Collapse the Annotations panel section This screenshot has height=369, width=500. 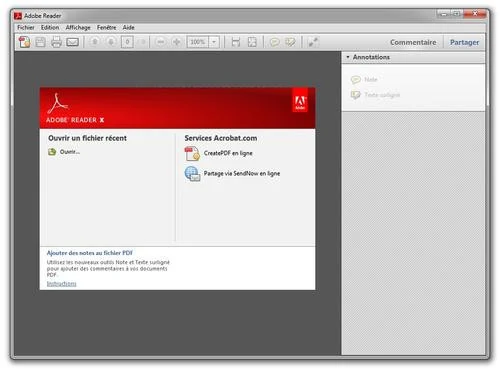point(348,57)
